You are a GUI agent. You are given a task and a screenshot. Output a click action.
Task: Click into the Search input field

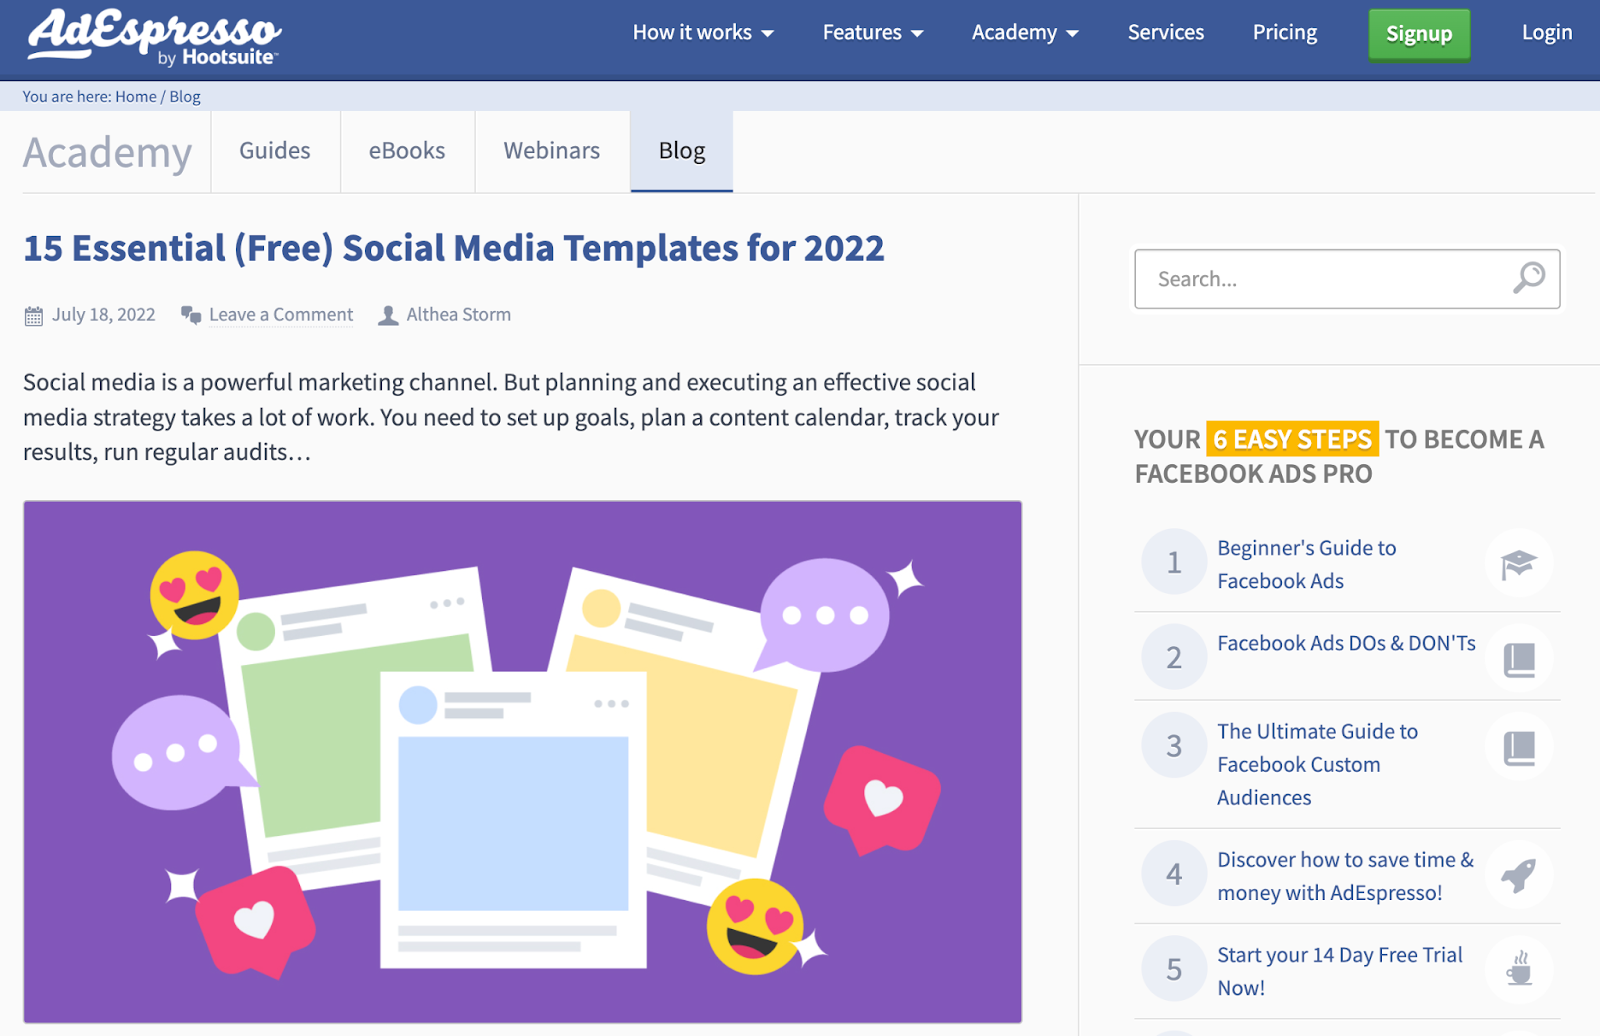1320,279
